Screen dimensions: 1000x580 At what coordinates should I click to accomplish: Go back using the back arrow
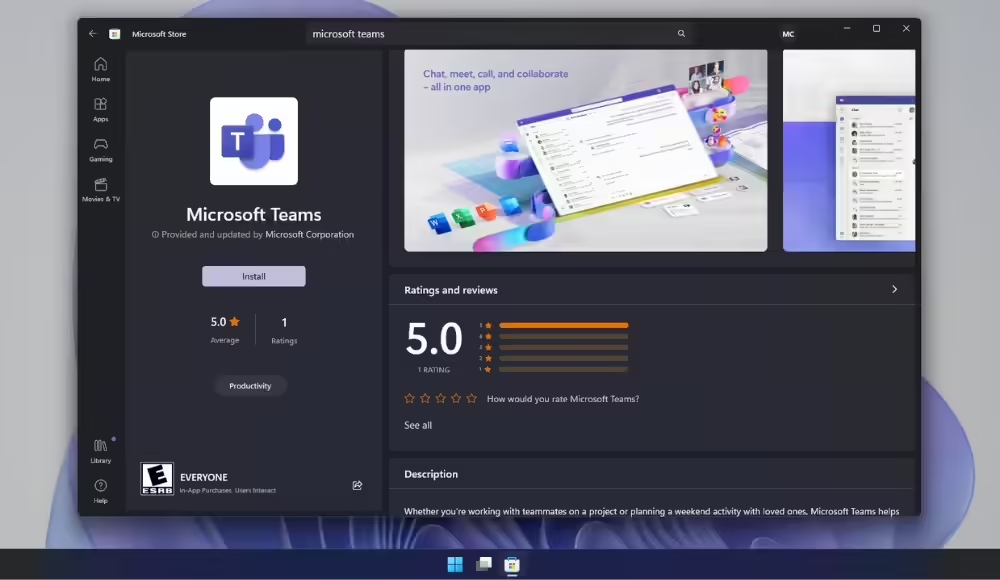92,32
